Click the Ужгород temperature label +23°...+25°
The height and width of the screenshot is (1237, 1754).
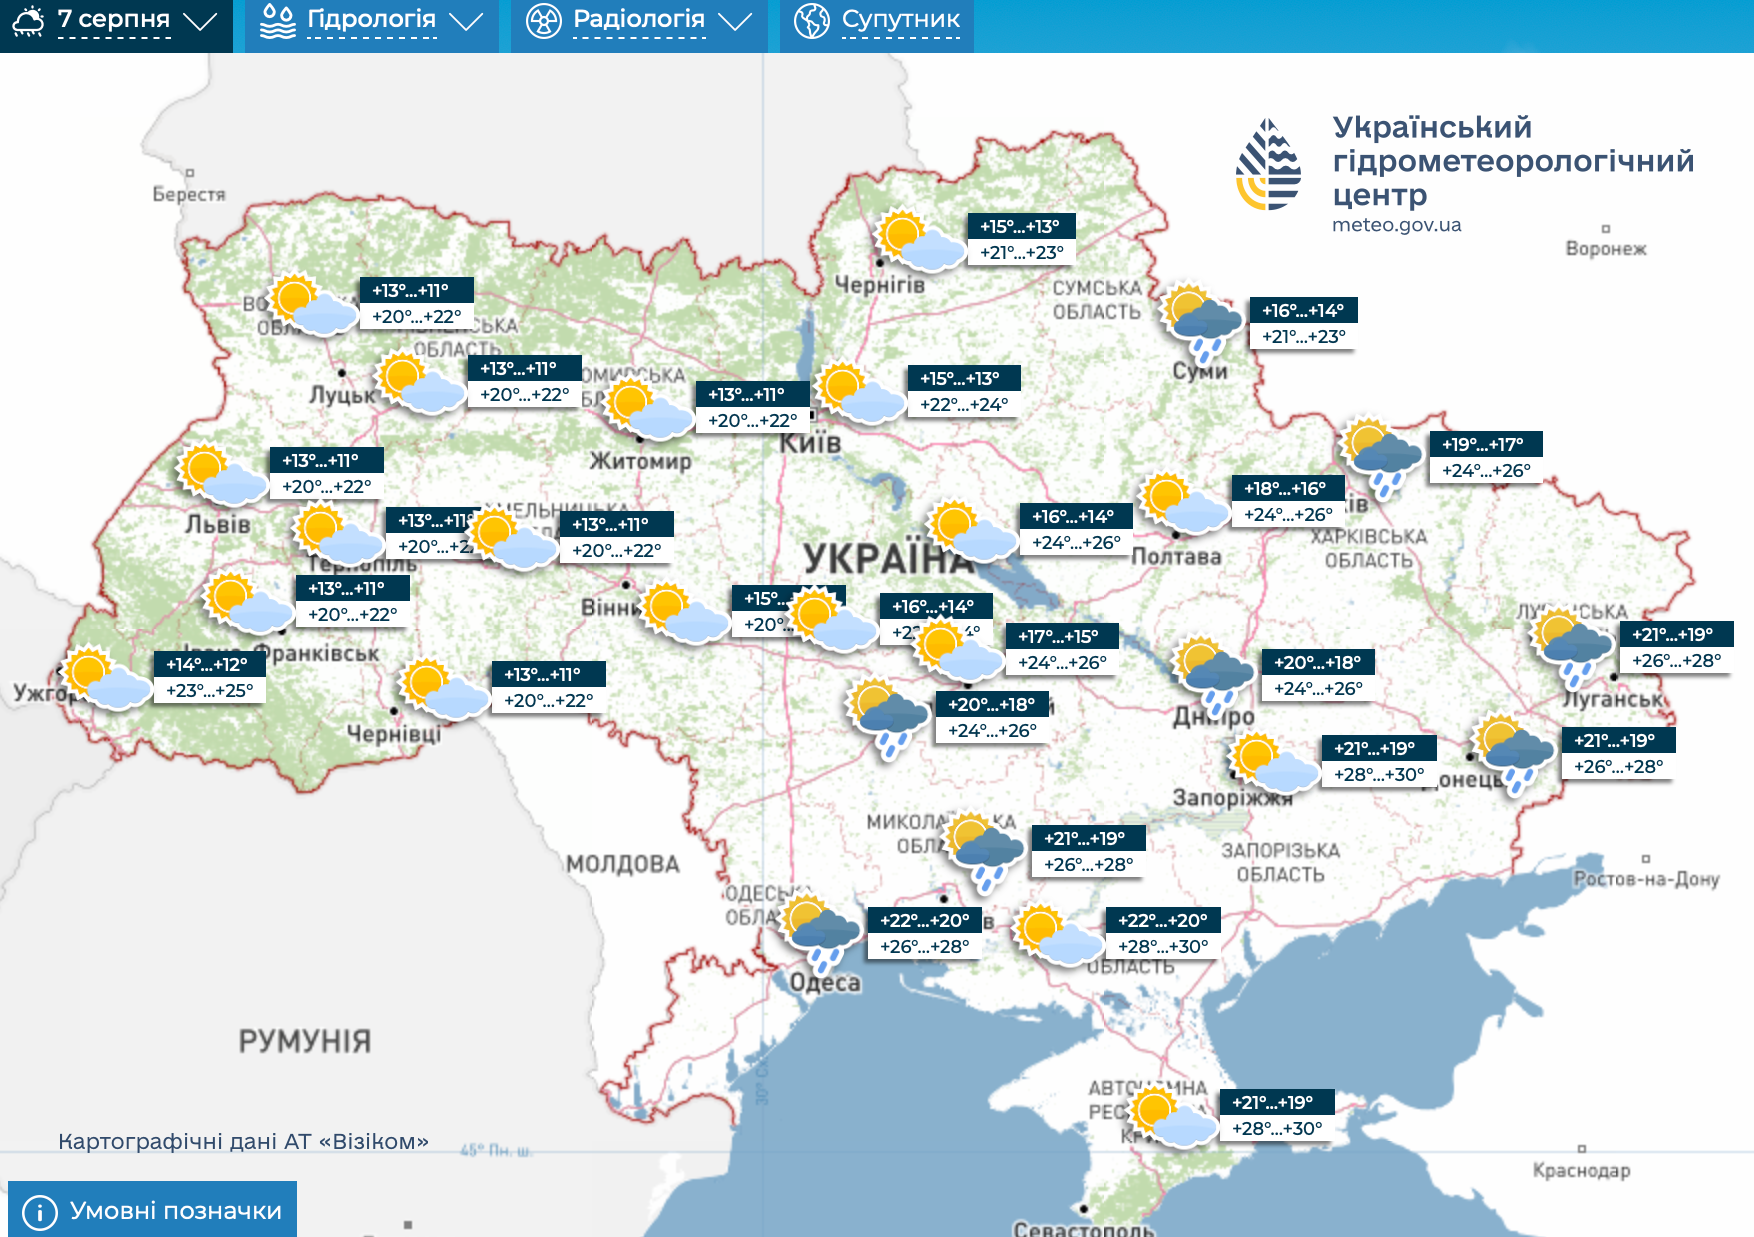[x=209, y=691]
